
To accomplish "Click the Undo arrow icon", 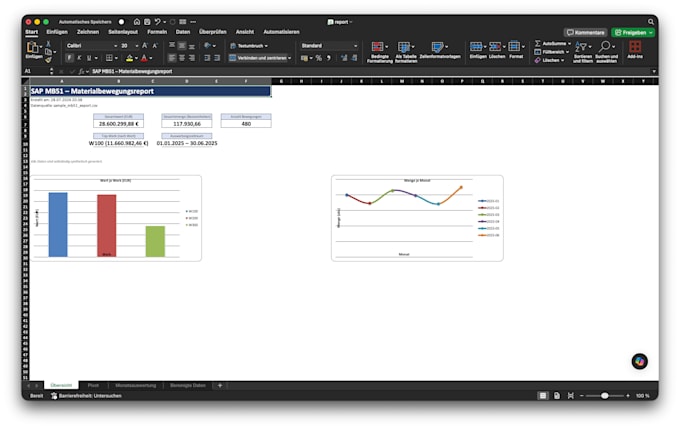I will coord(157,22).
